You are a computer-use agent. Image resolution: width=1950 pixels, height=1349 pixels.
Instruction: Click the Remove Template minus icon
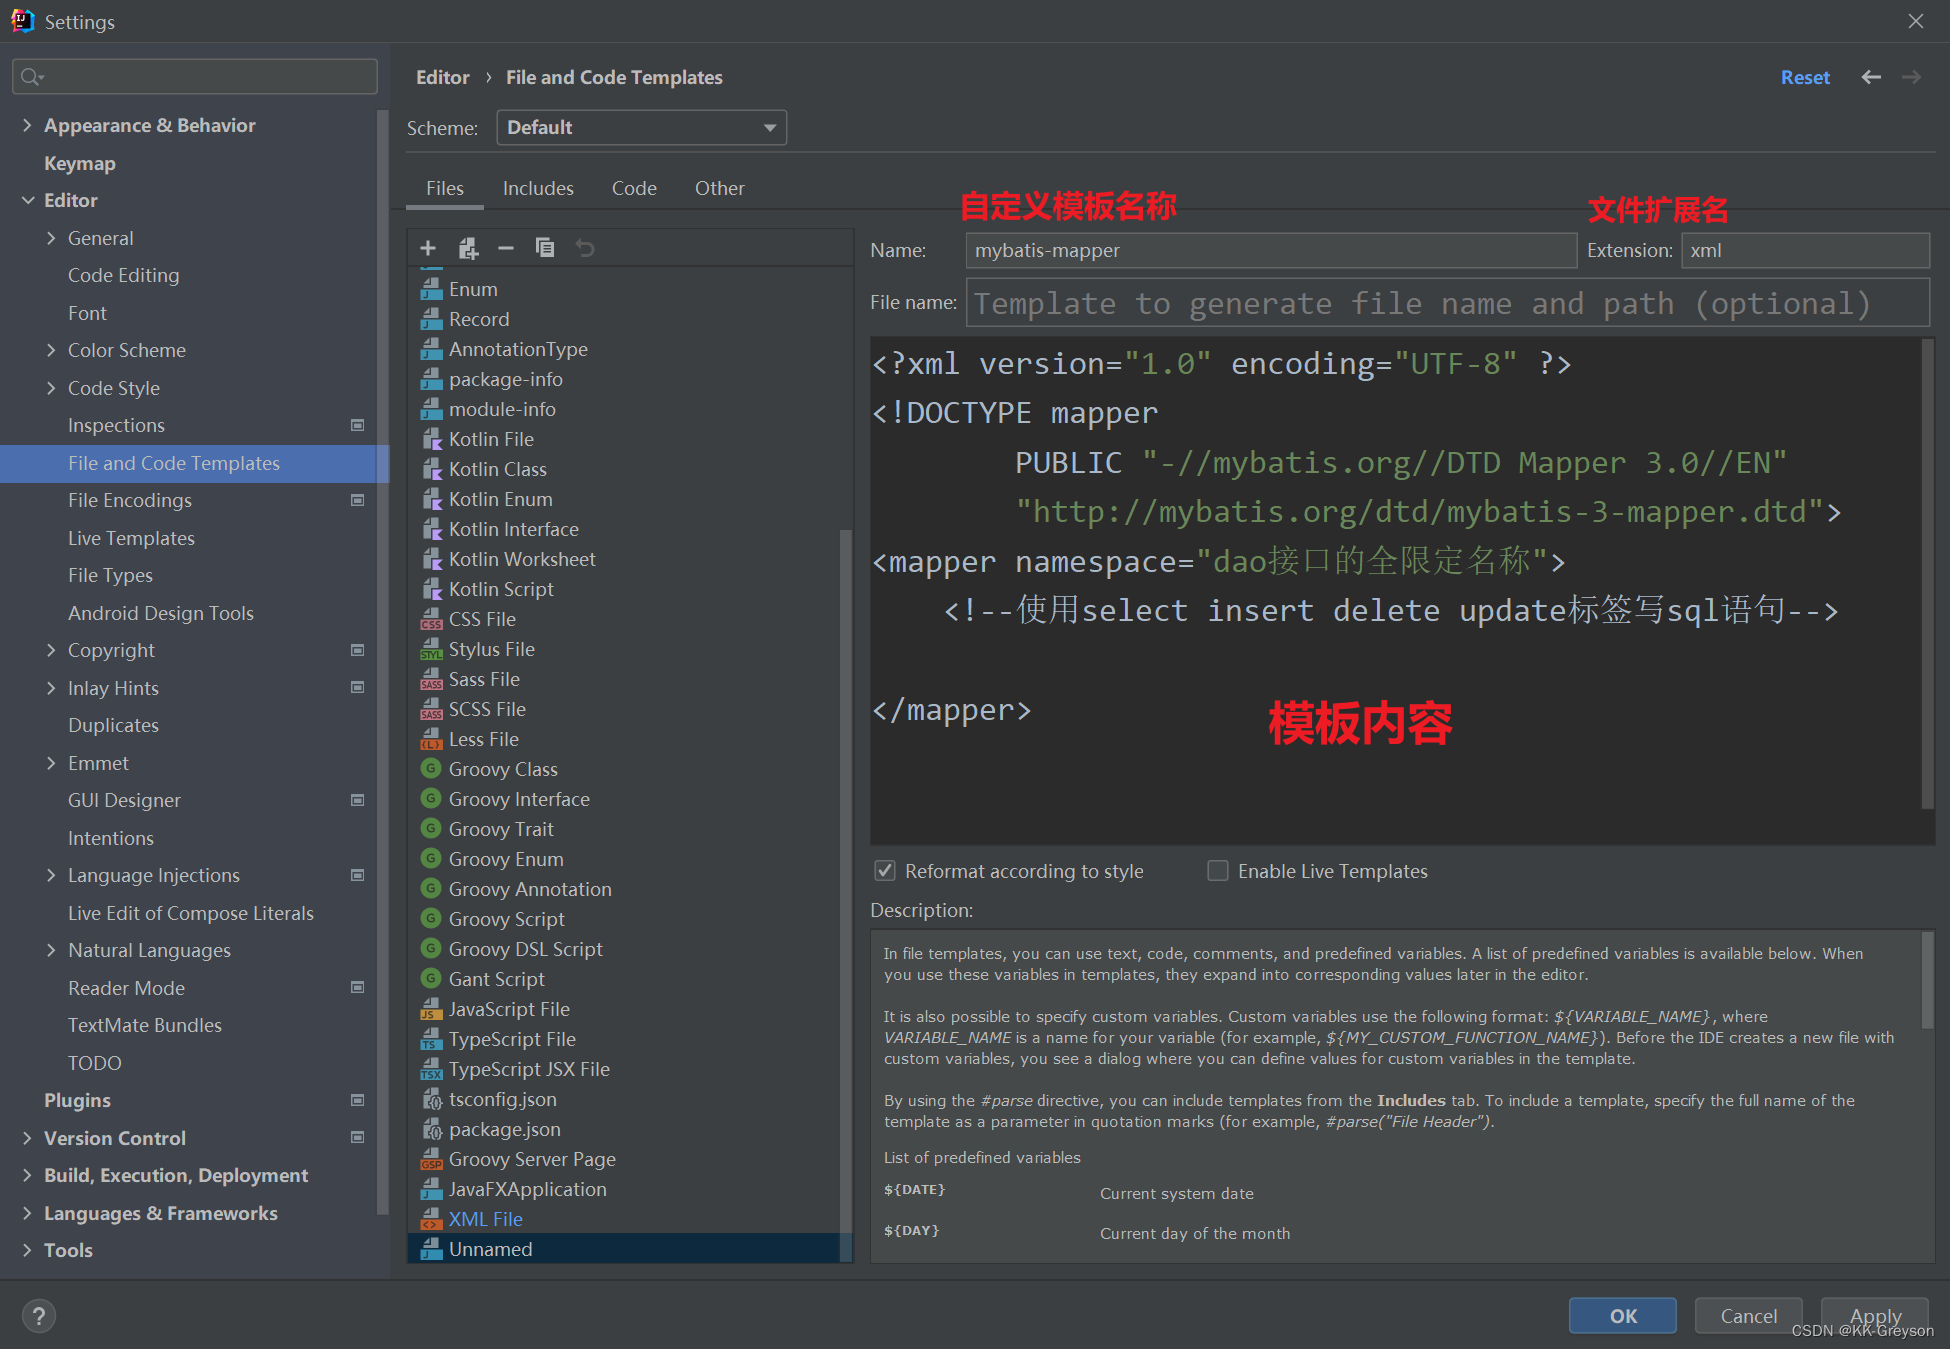point(506,248)
